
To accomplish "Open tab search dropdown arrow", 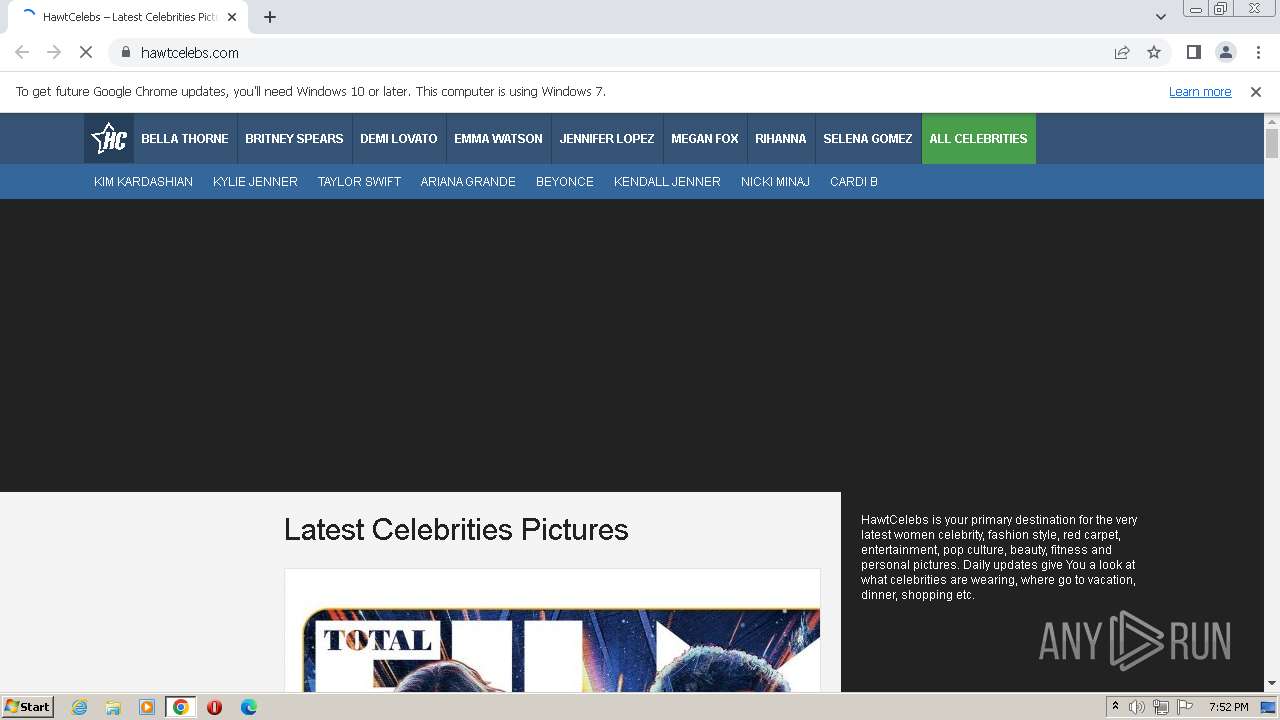I will point(1160,17).
